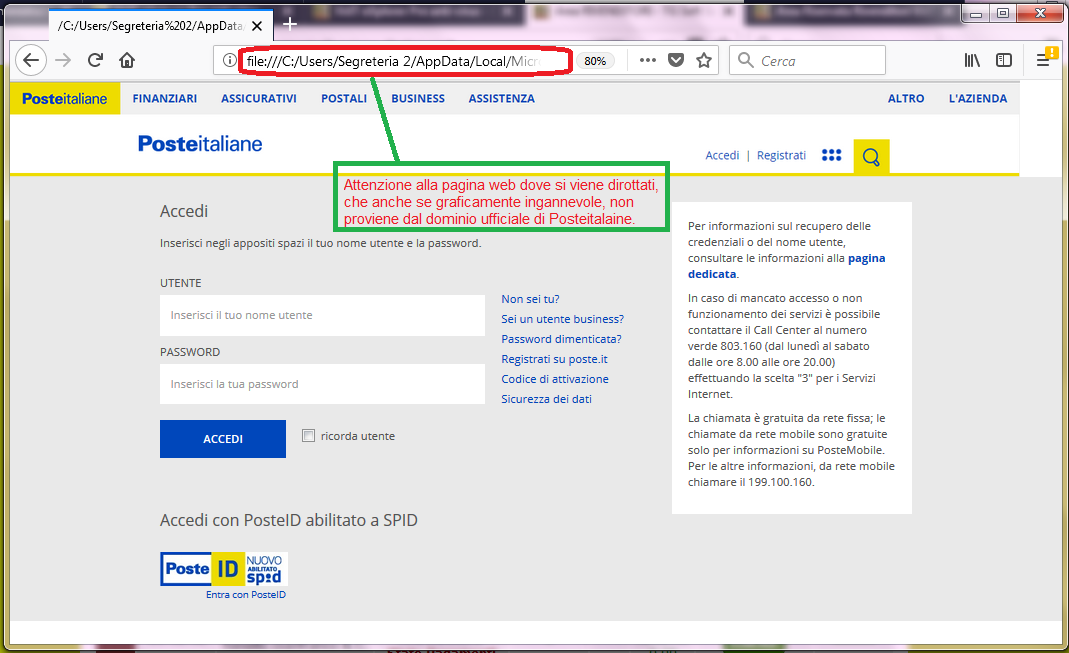The image size is (1069, 653).
Task: Open the 'Codice di attivazione' link
Action: [x=555, y=379]
